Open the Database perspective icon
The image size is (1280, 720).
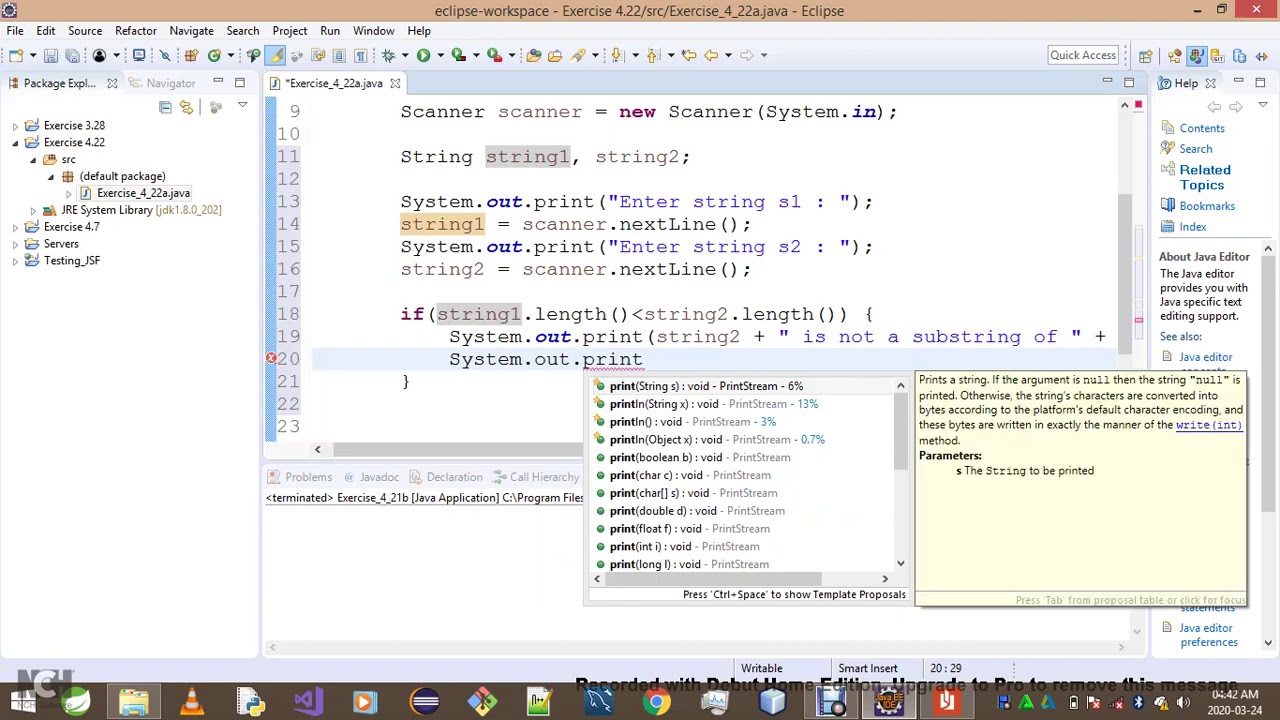[1239, 56]
